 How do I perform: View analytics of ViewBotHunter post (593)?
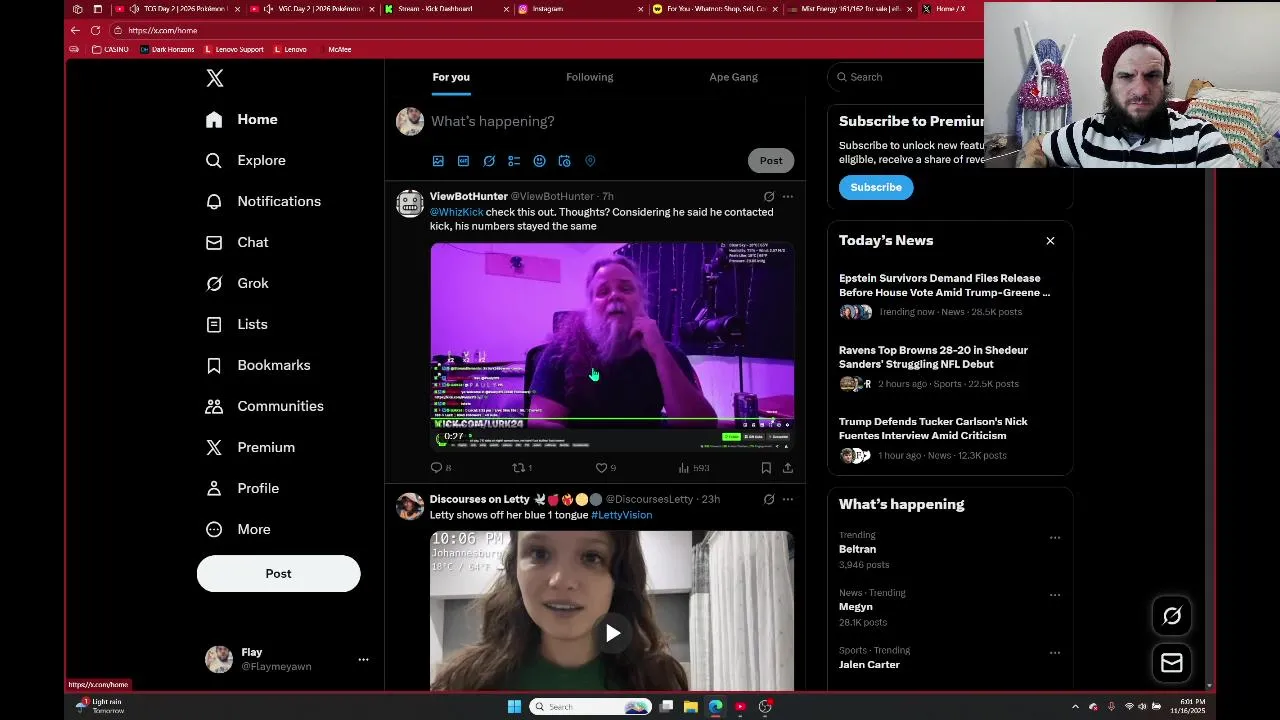click(693, 467)
